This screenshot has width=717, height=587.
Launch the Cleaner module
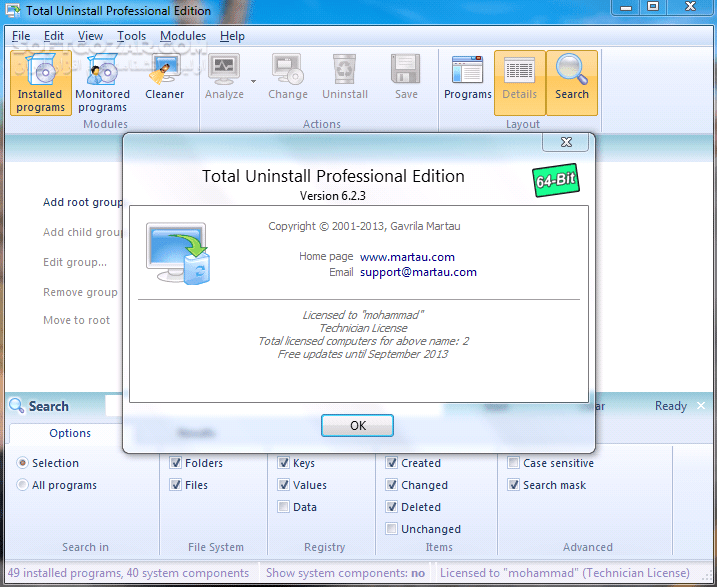coord(165,76)
